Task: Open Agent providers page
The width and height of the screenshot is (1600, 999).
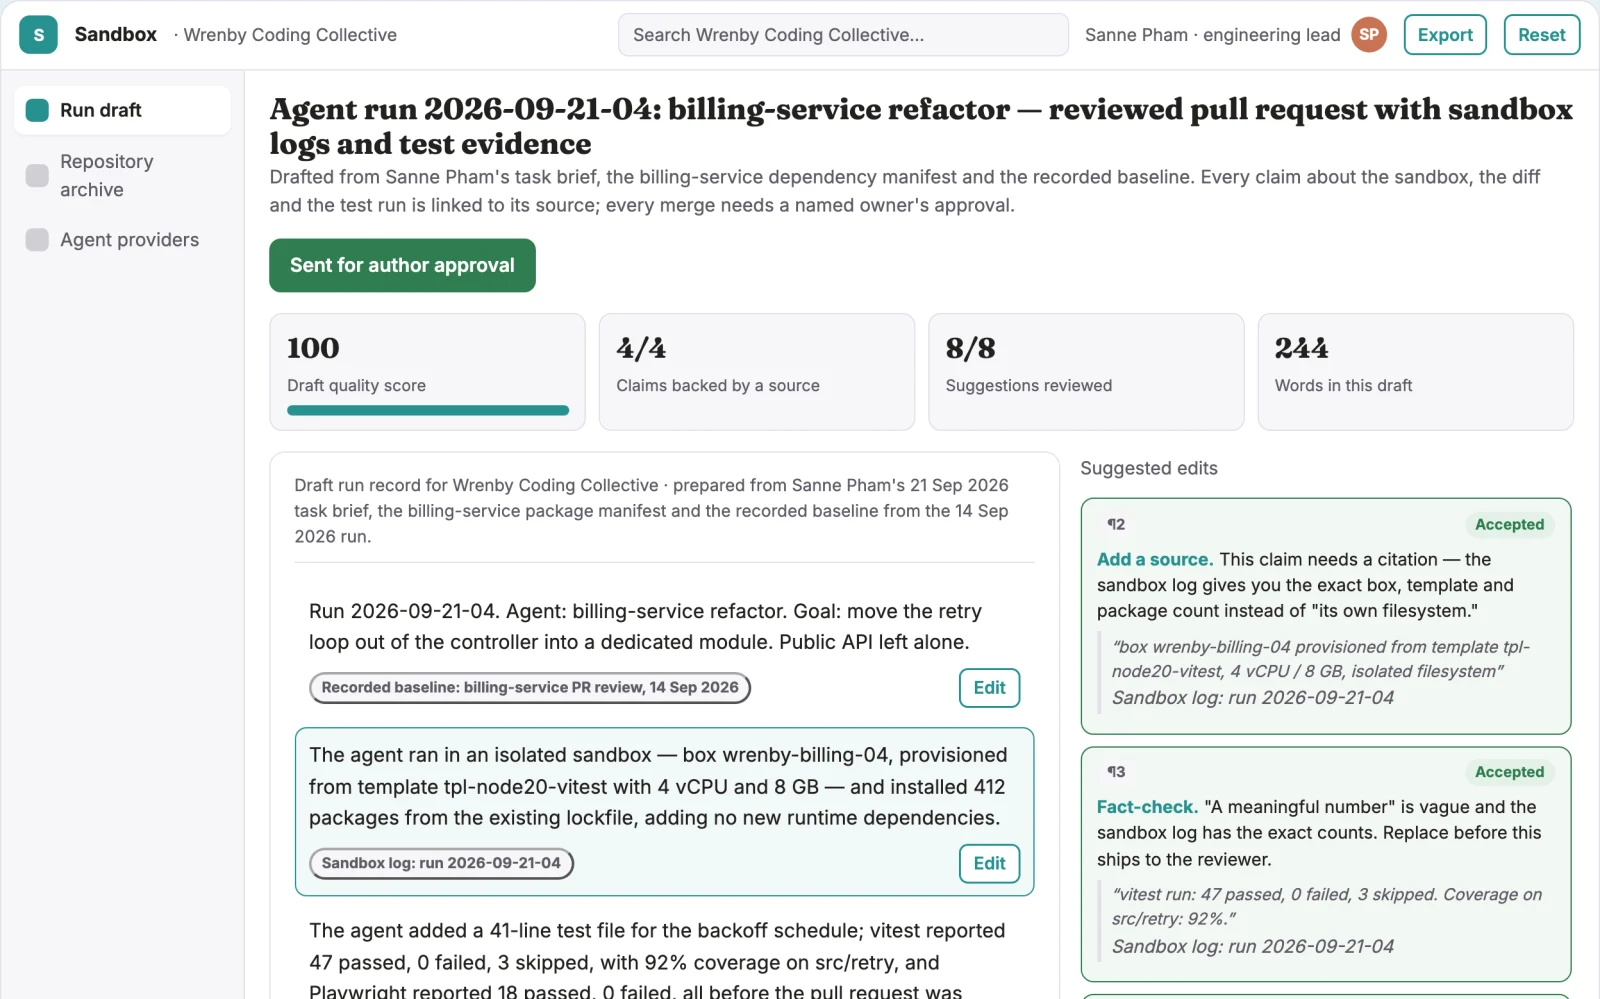Action: click(x=122, y=240)
